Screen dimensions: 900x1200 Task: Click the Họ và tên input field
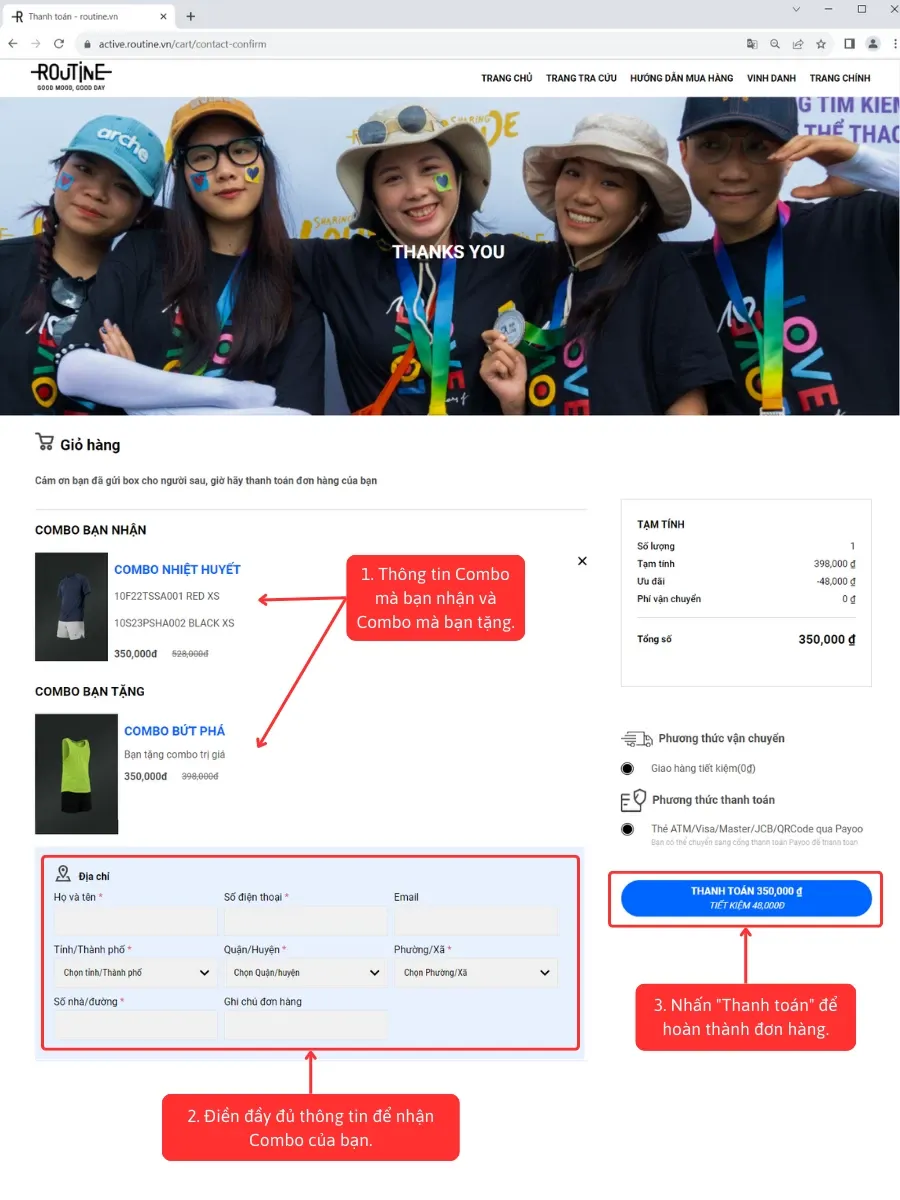pos(135,921)
